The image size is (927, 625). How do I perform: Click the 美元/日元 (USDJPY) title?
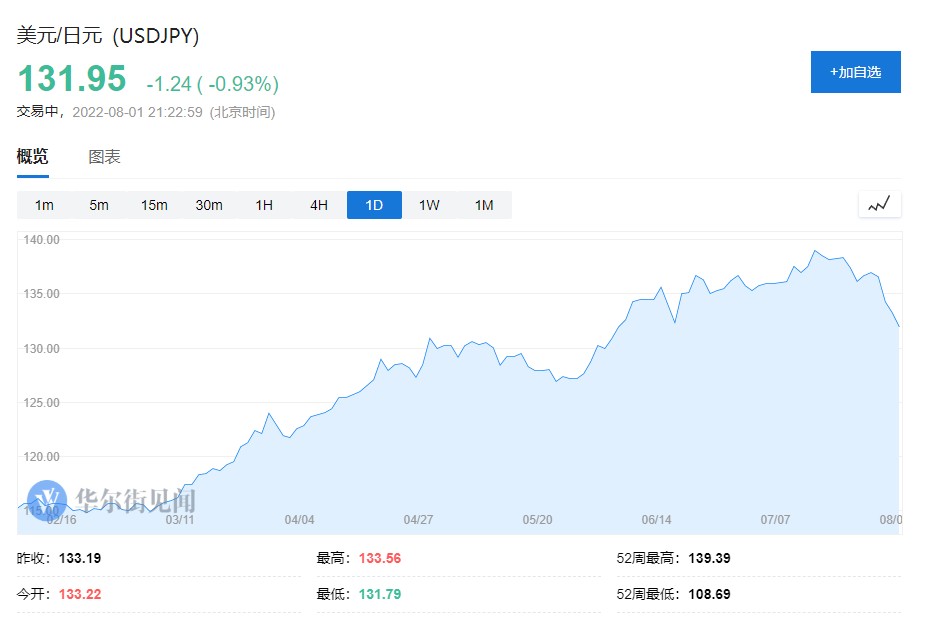(108, 35)
